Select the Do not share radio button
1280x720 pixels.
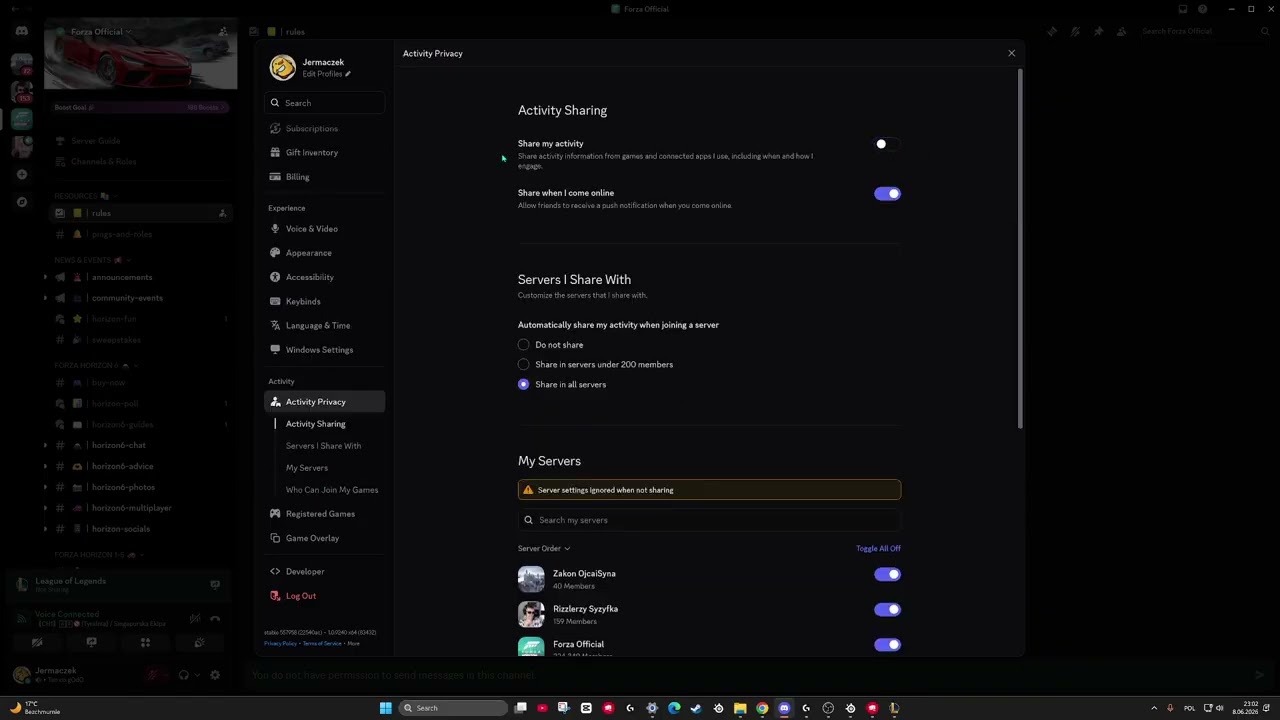point(523,345)
